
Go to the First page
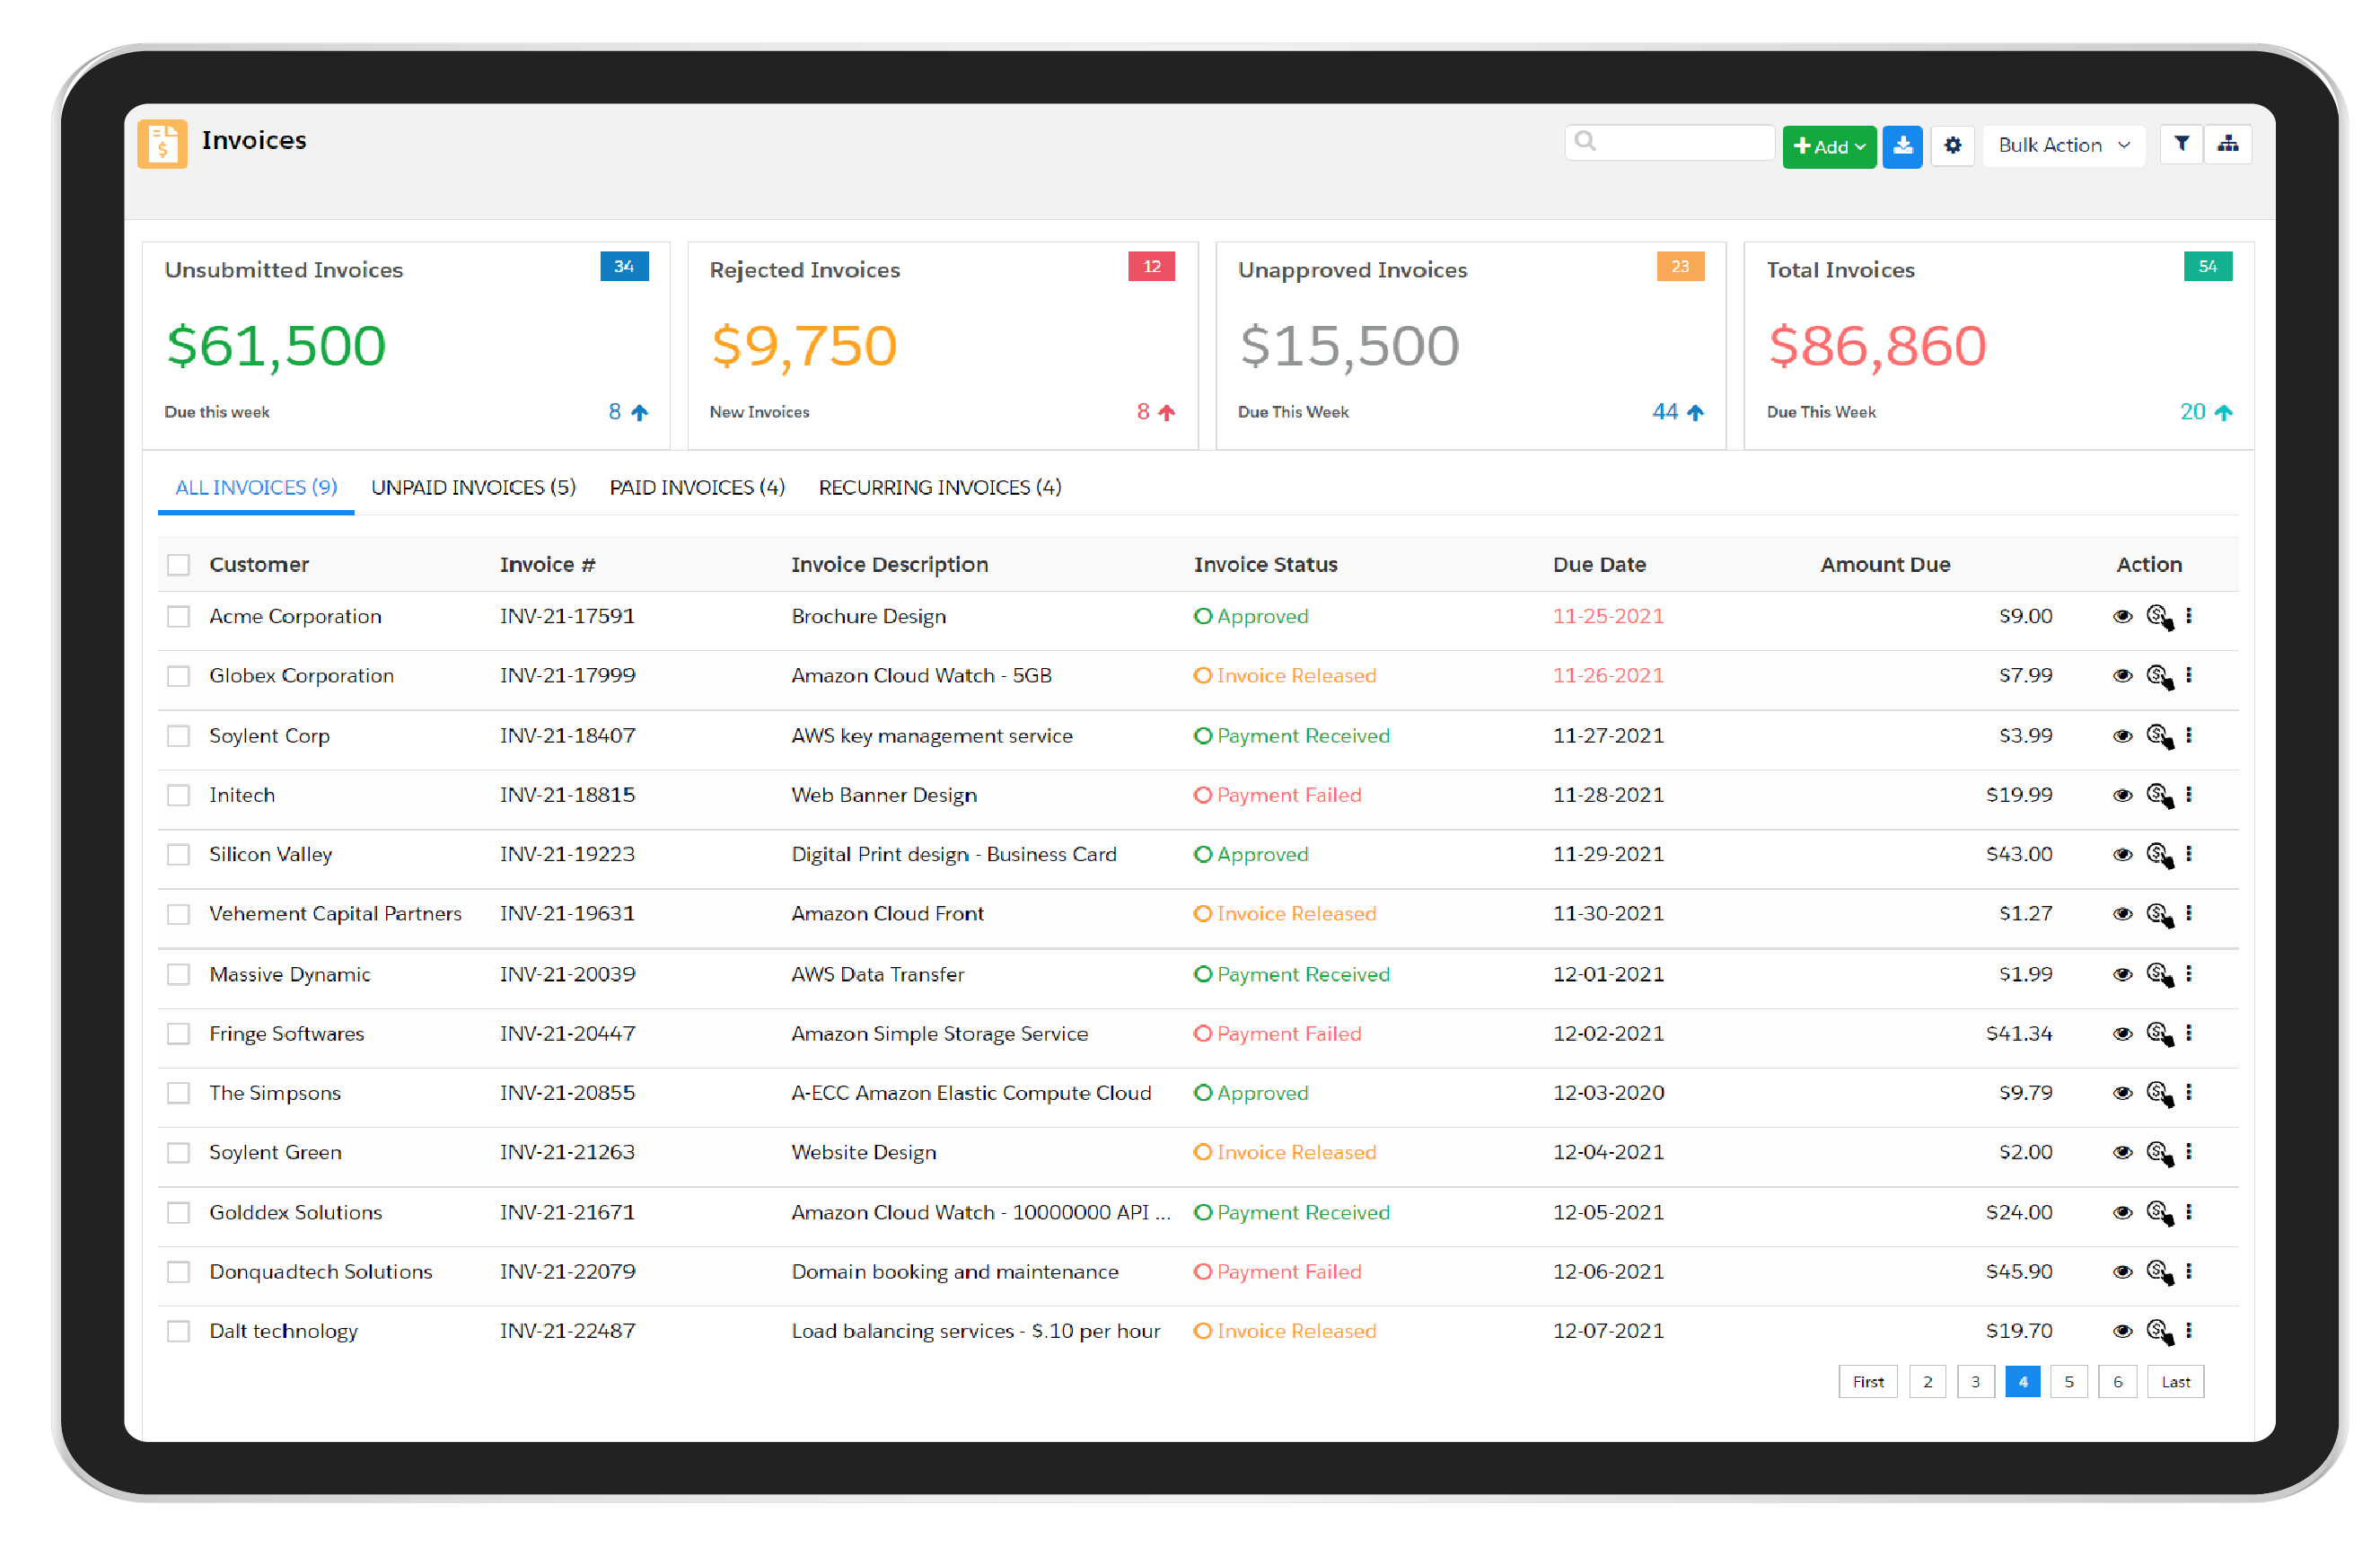(1867, 1382)
